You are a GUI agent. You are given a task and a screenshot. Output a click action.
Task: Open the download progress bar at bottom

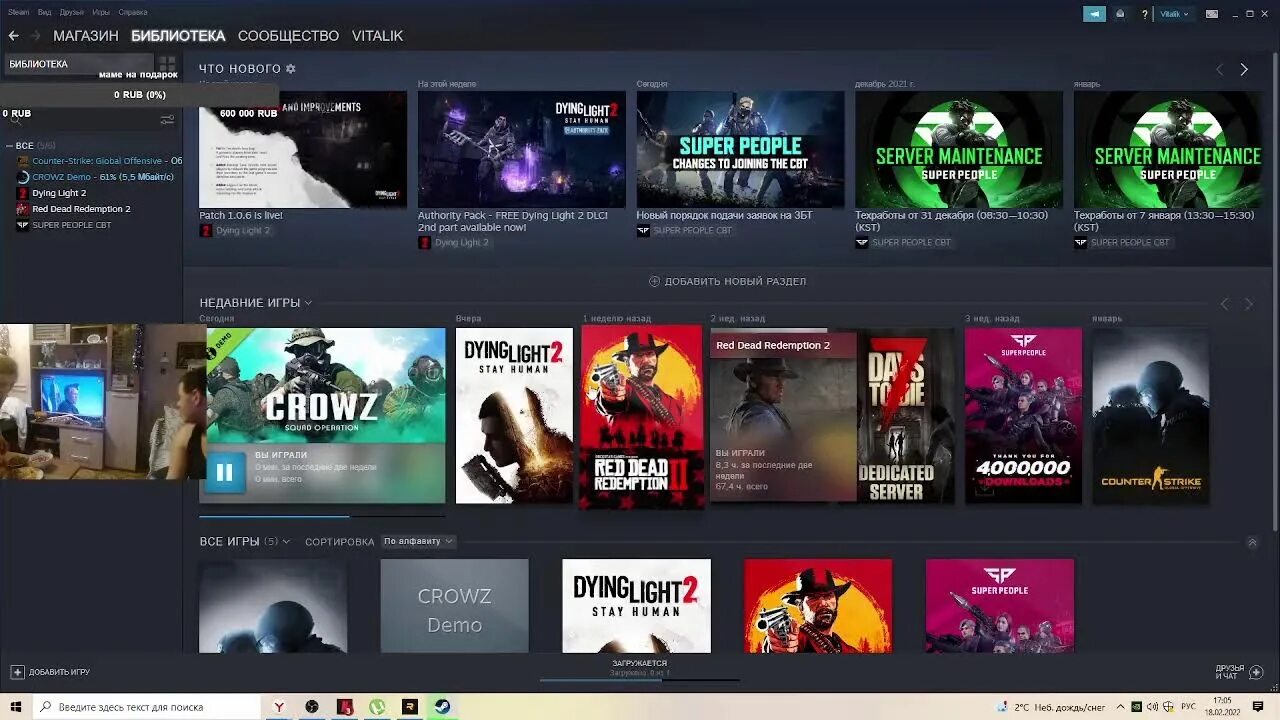click(x=640, y=680)
